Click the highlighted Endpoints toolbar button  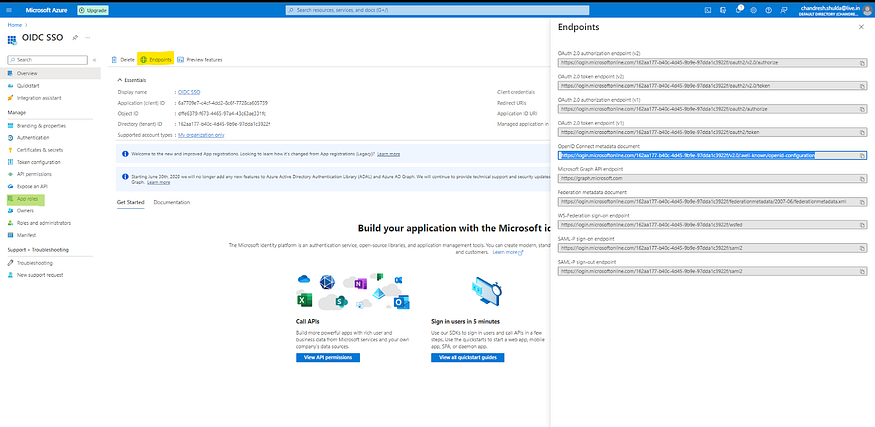click(x=156, y=60)
